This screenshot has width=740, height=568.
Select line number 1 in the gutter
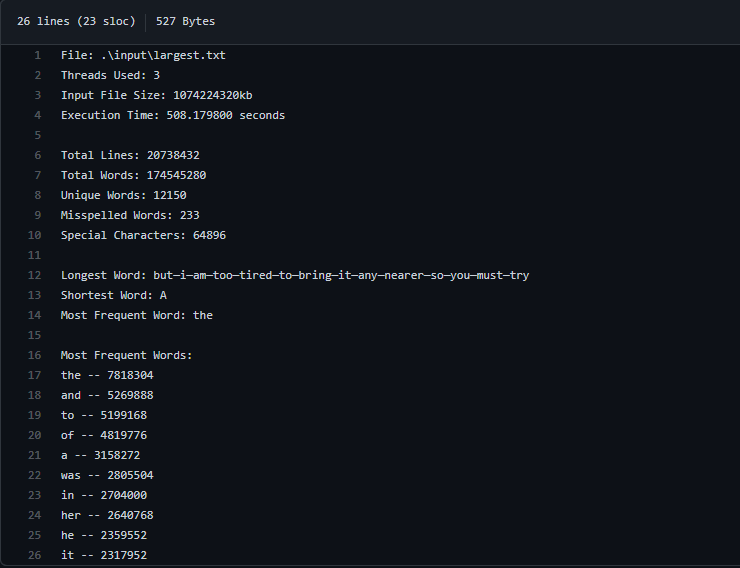pos(37,56)
